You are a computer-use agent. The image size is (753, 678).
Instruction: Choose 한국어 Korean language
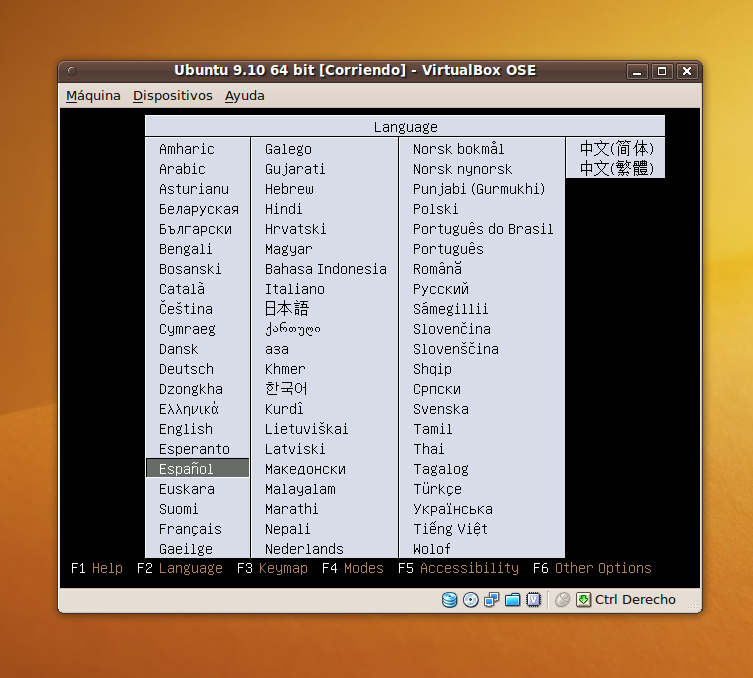(286, 388)
